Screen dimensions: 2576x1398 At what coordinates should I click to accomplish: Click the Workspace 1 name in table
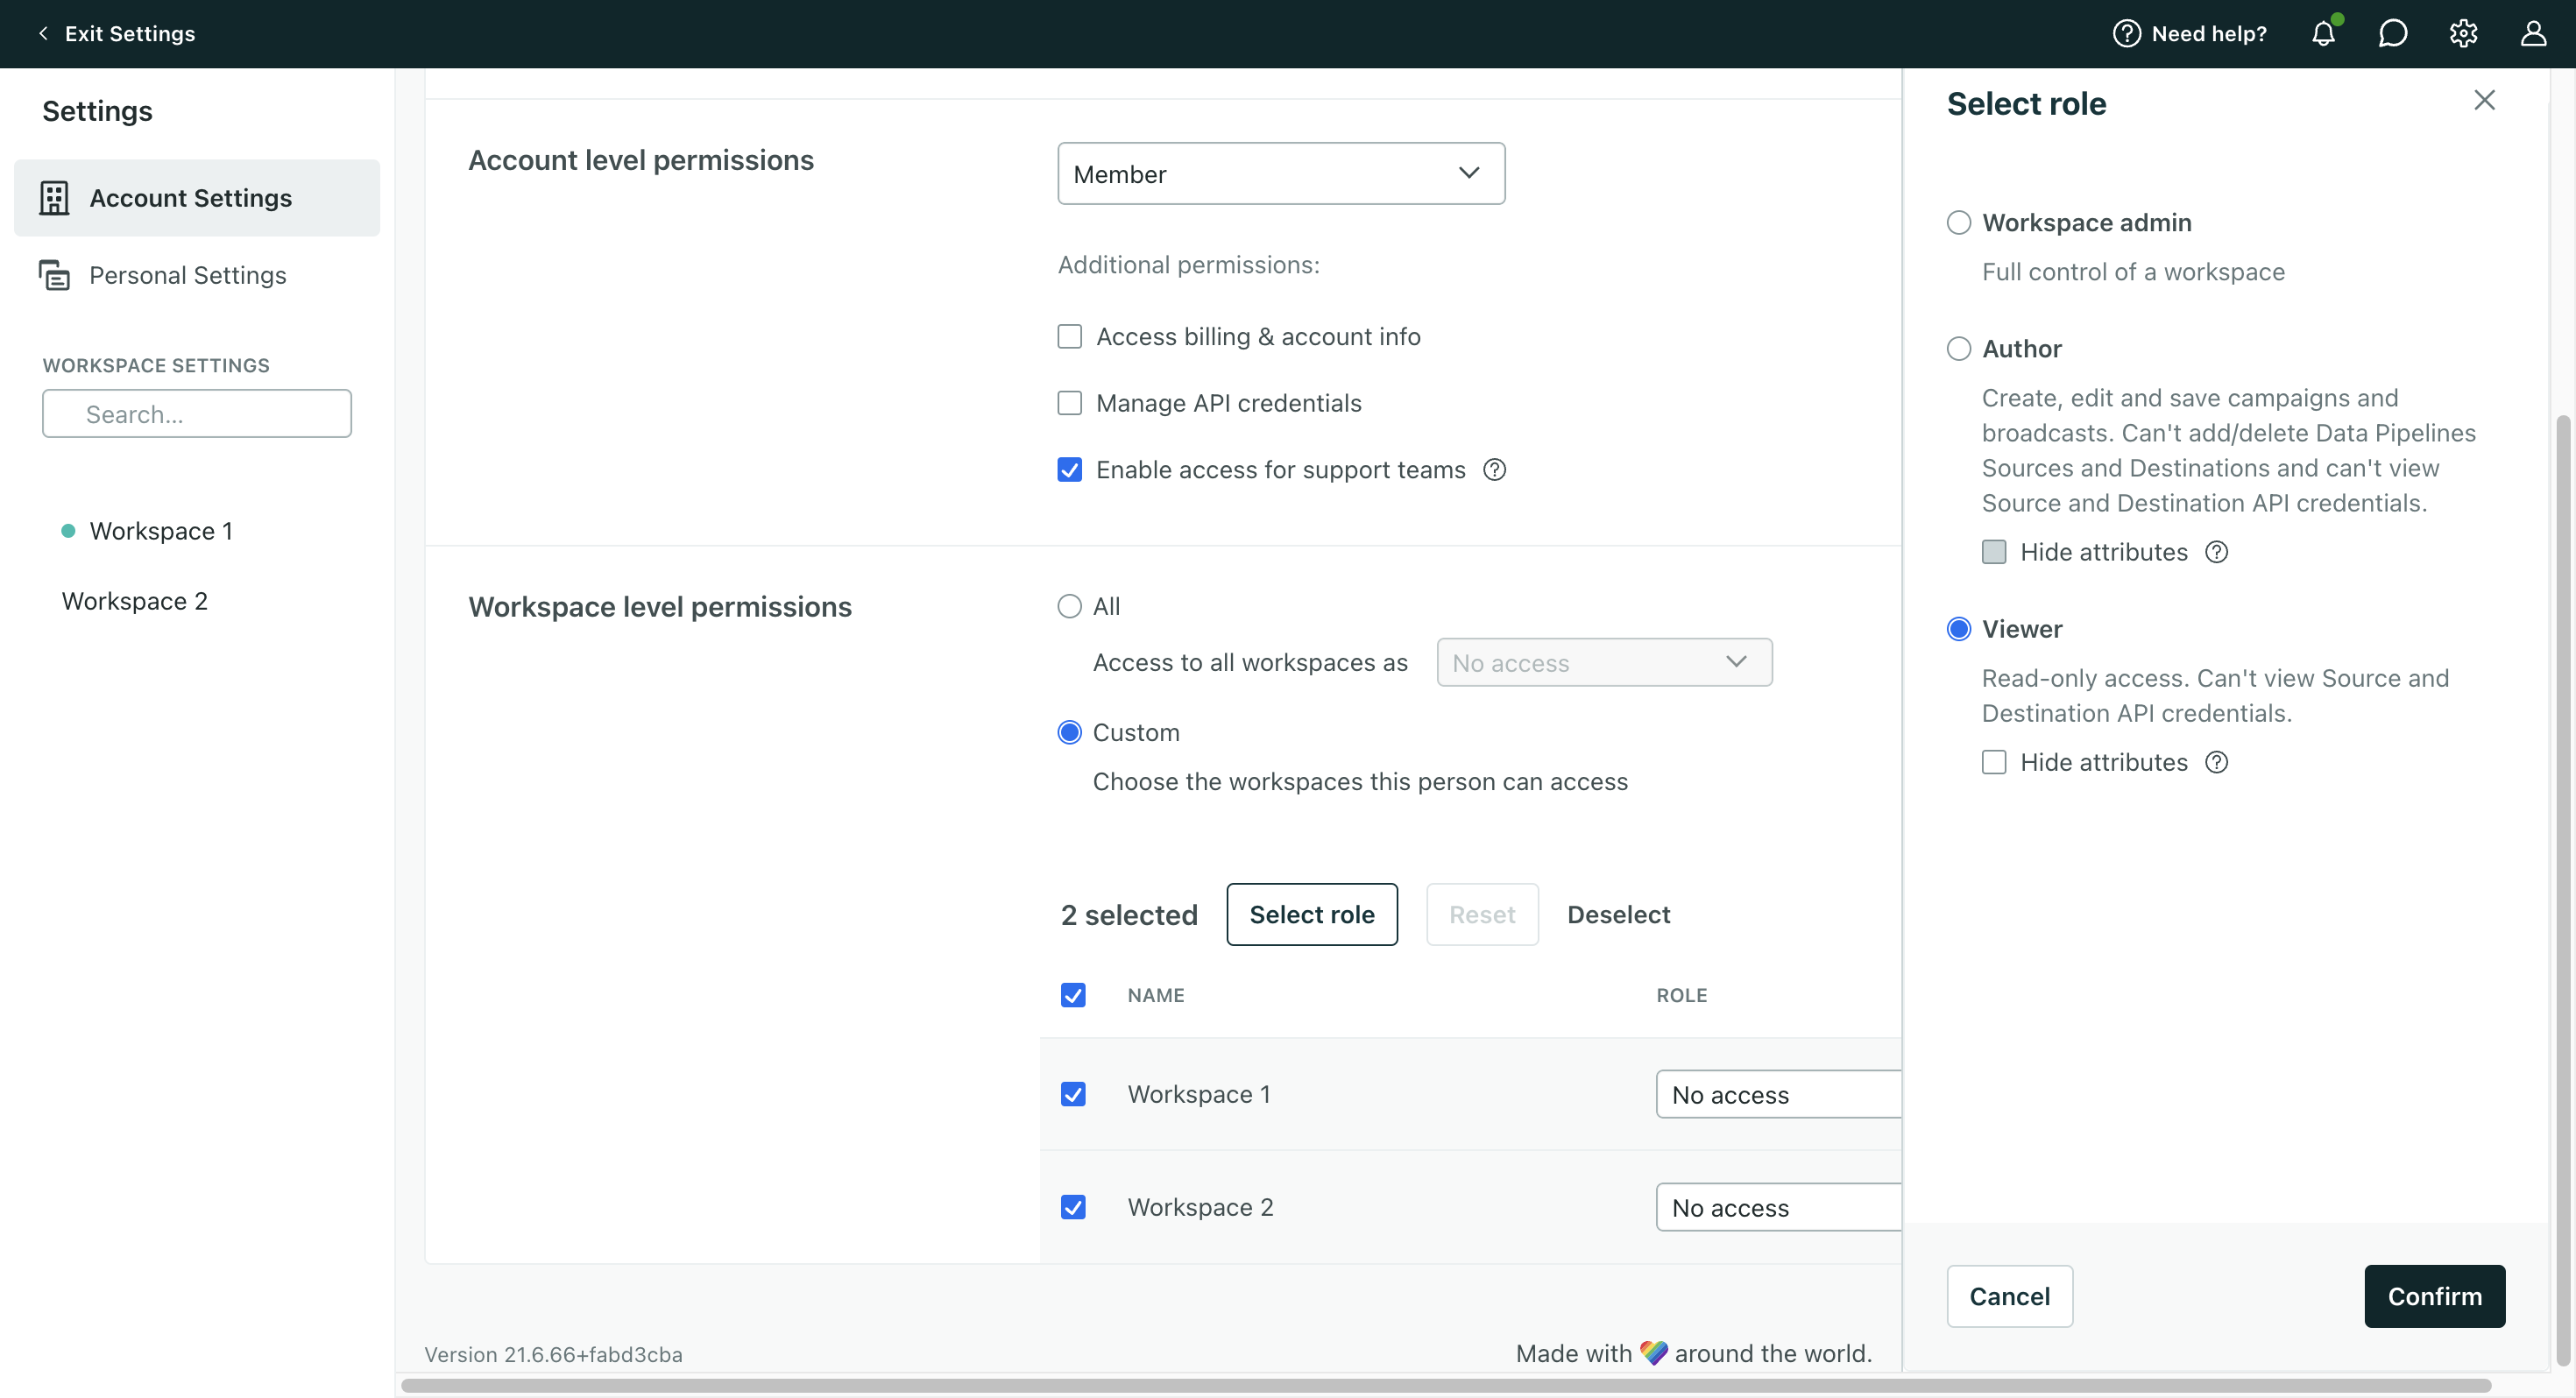(x=1199, y=1094)
